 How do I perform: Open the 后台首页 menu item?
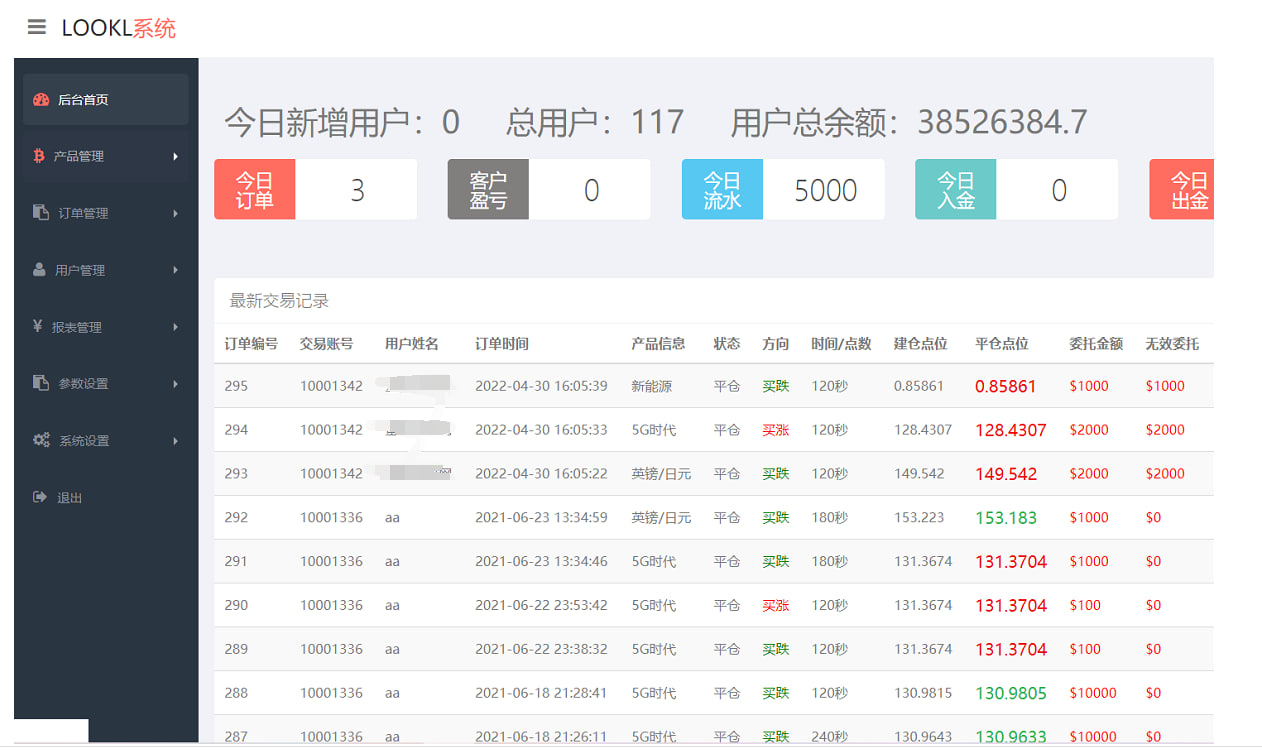coord(106,100)
